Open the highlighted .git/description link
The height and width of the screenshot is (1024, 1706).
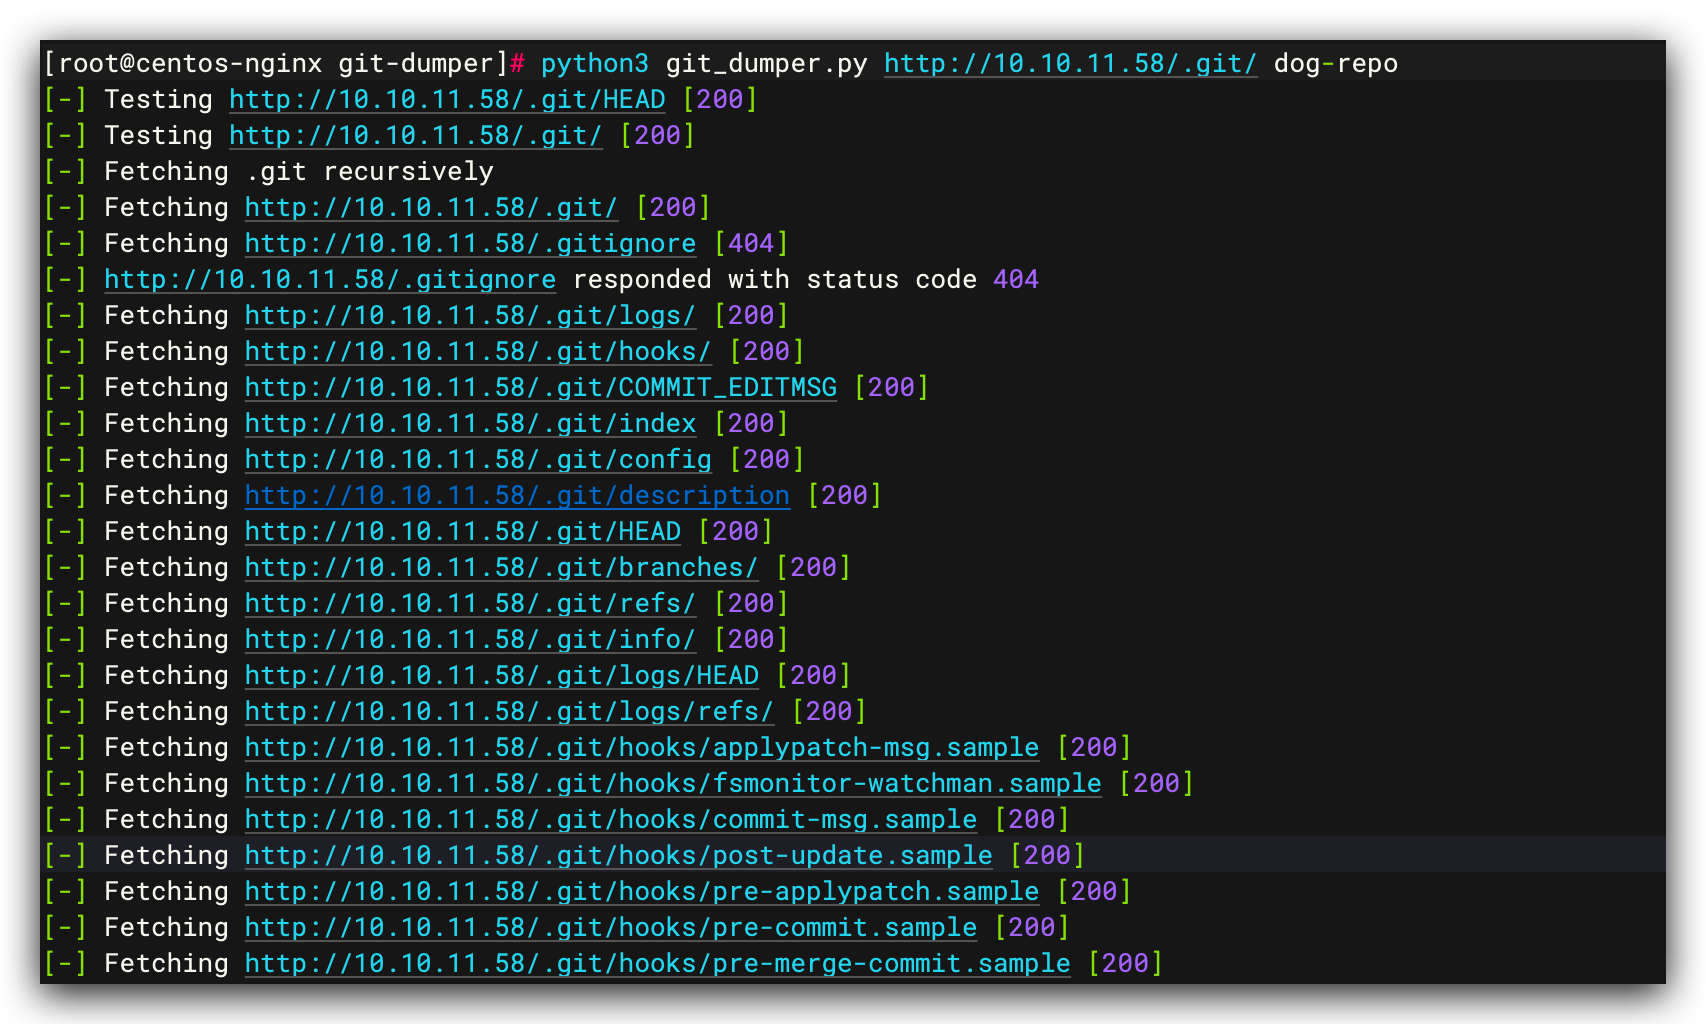tap(515, 495)
